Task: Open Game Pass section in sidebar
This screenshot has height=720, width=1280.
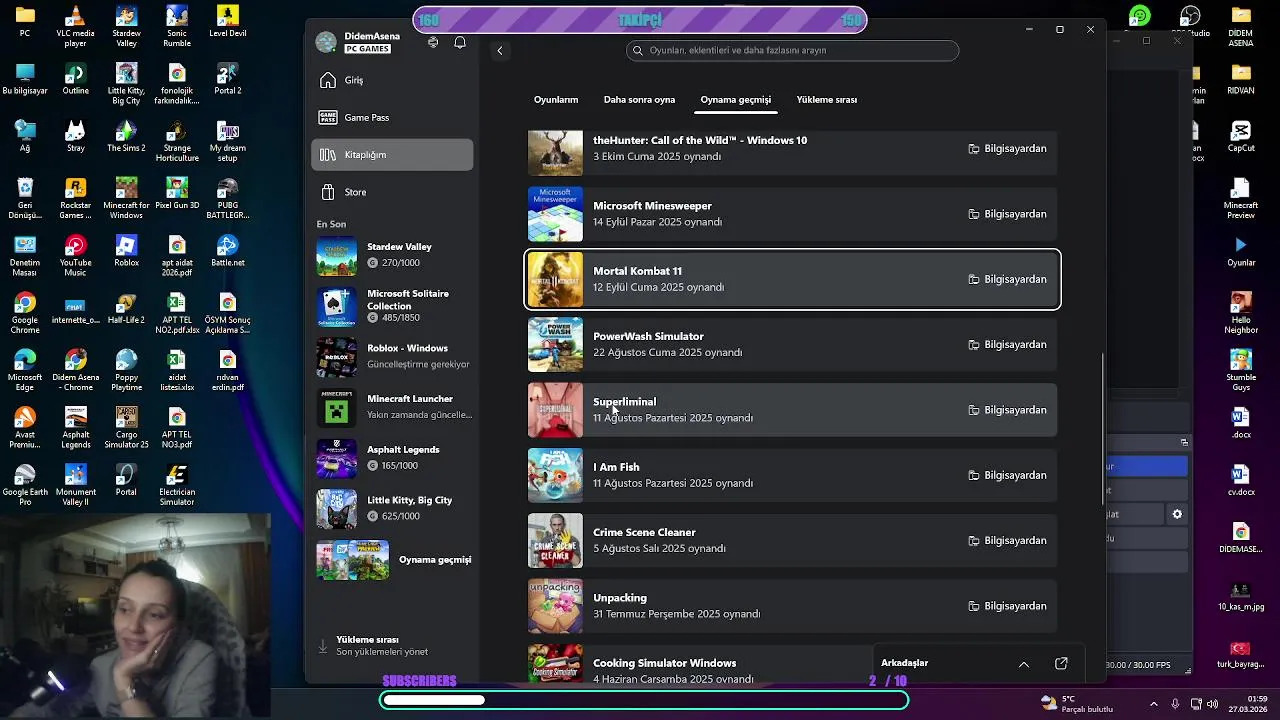Action: [x=392, y=117]
